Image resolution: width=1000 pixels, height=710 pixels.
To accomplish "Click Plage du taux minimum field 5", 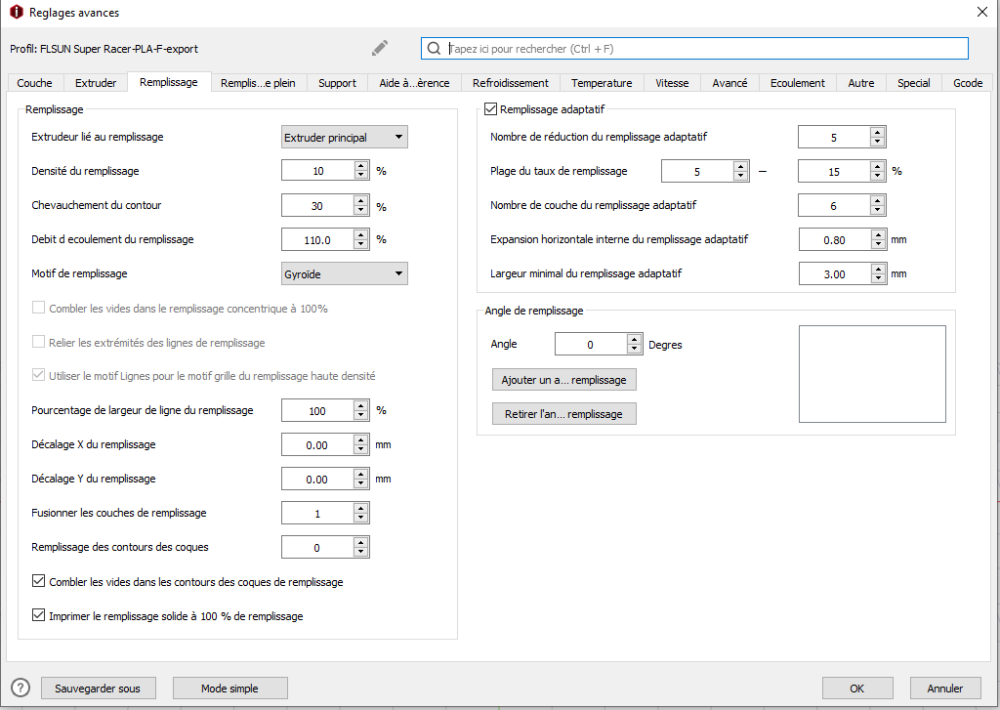I will [697, 172].
